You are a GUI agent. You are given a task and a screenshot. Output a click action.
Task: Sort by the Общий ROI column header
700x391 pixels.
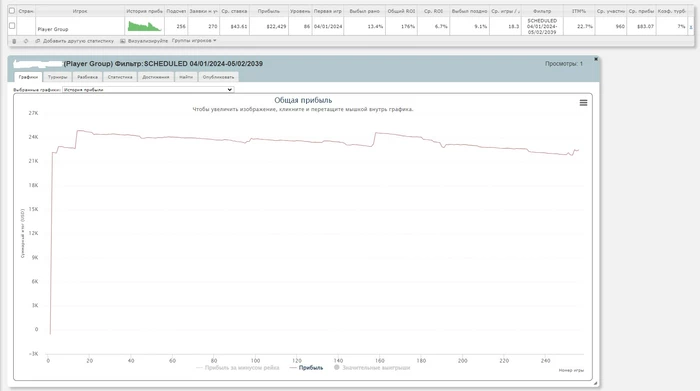[x=401, y=11]
